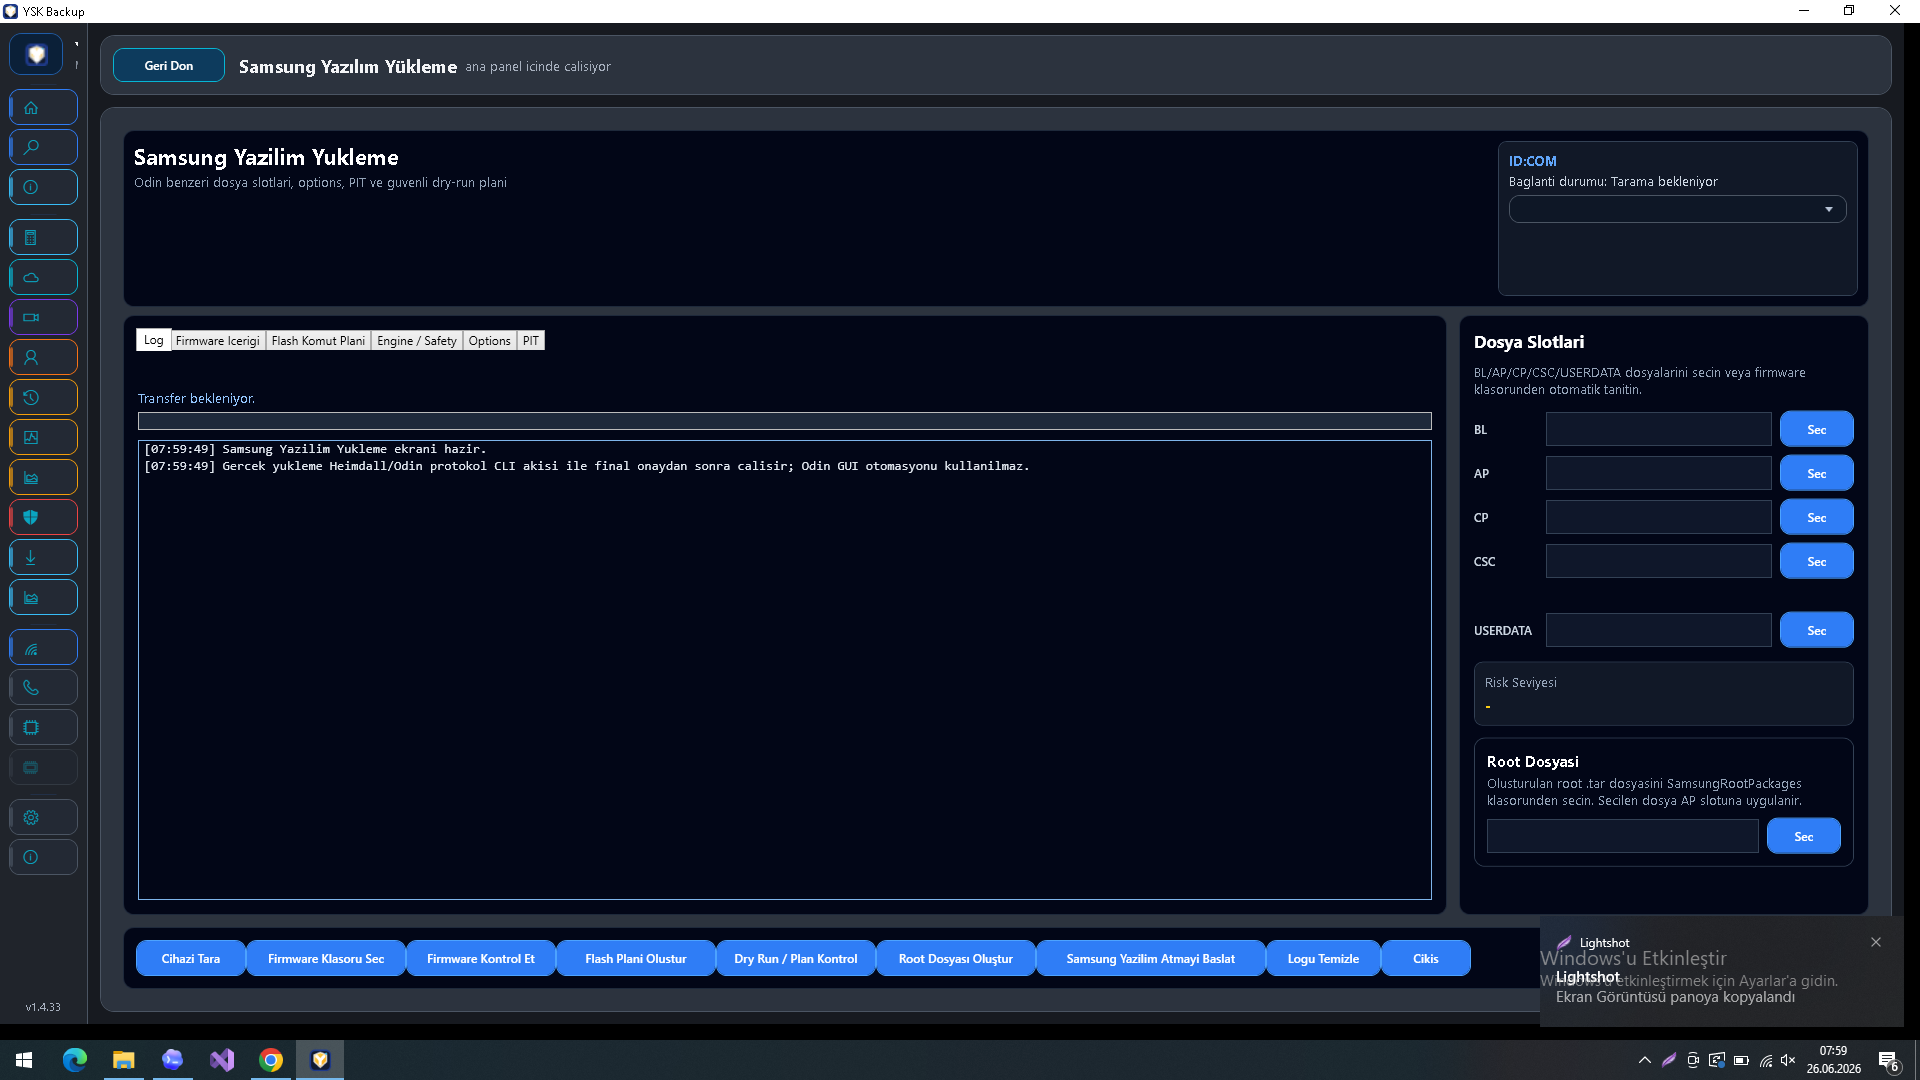Open the processor chip sidebar item
The image size is (1920, 1080).
tap(43, 727)
